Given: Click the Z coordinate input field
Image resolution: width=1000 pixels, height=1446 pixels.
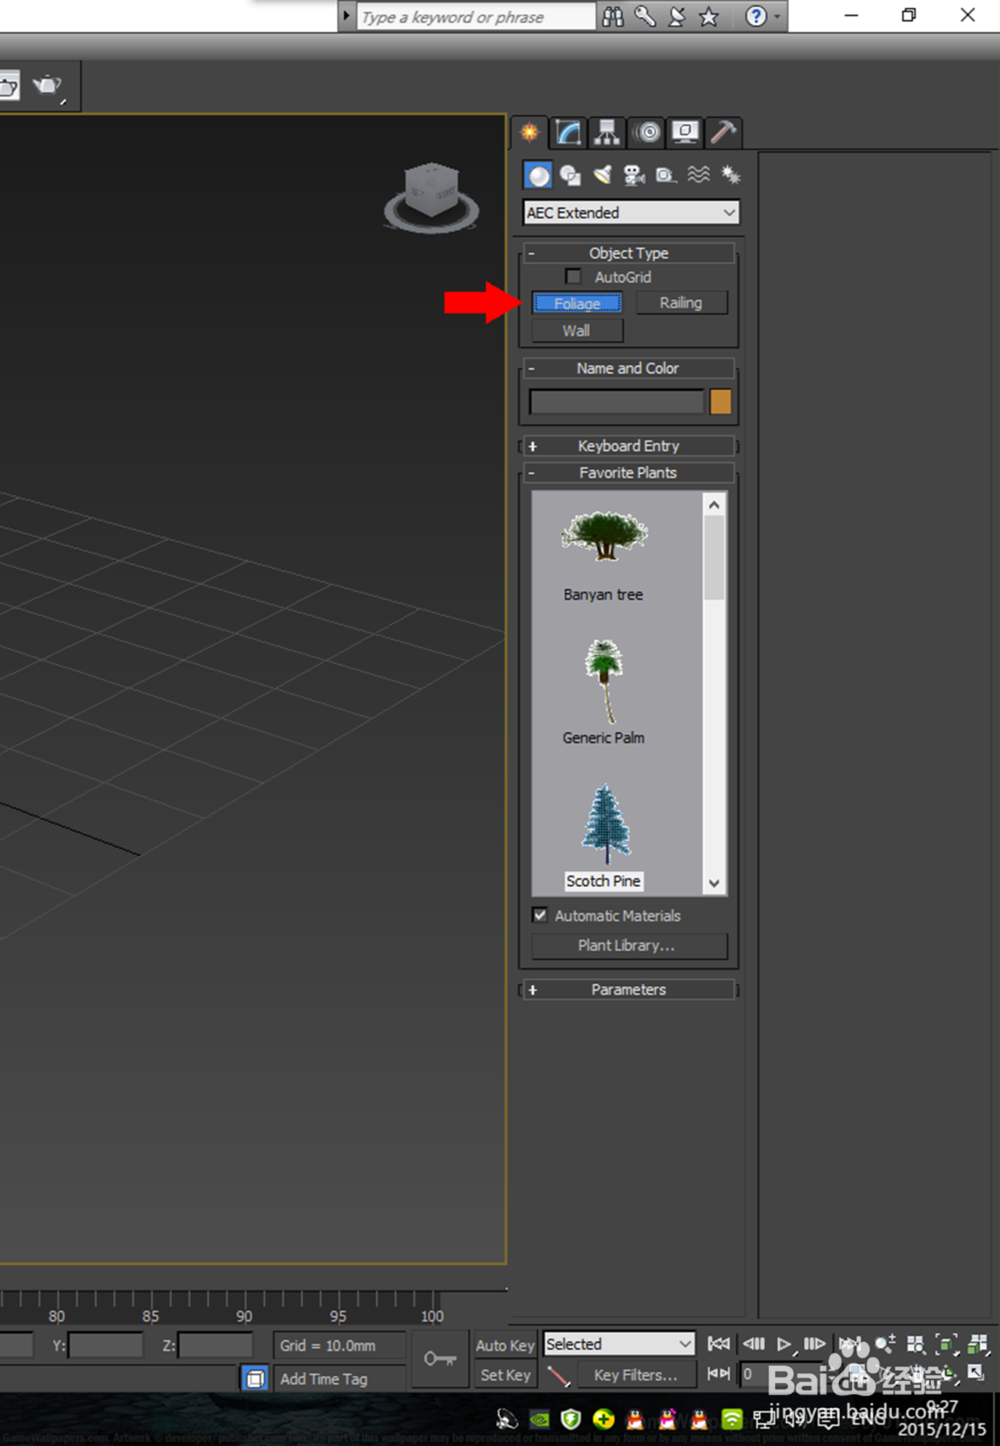Looking at the screenshot, I should (216, 1346).
